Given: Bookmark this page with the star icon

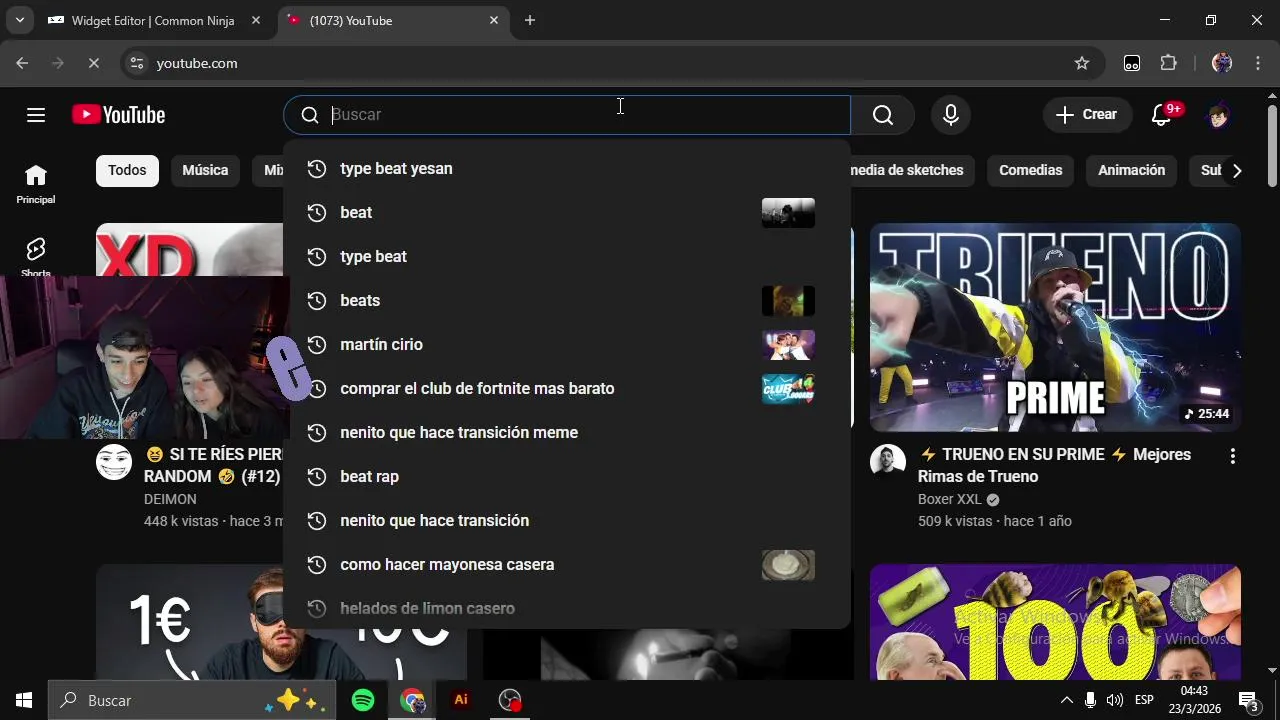Looking at the screenshot, I should (1081, 63).
